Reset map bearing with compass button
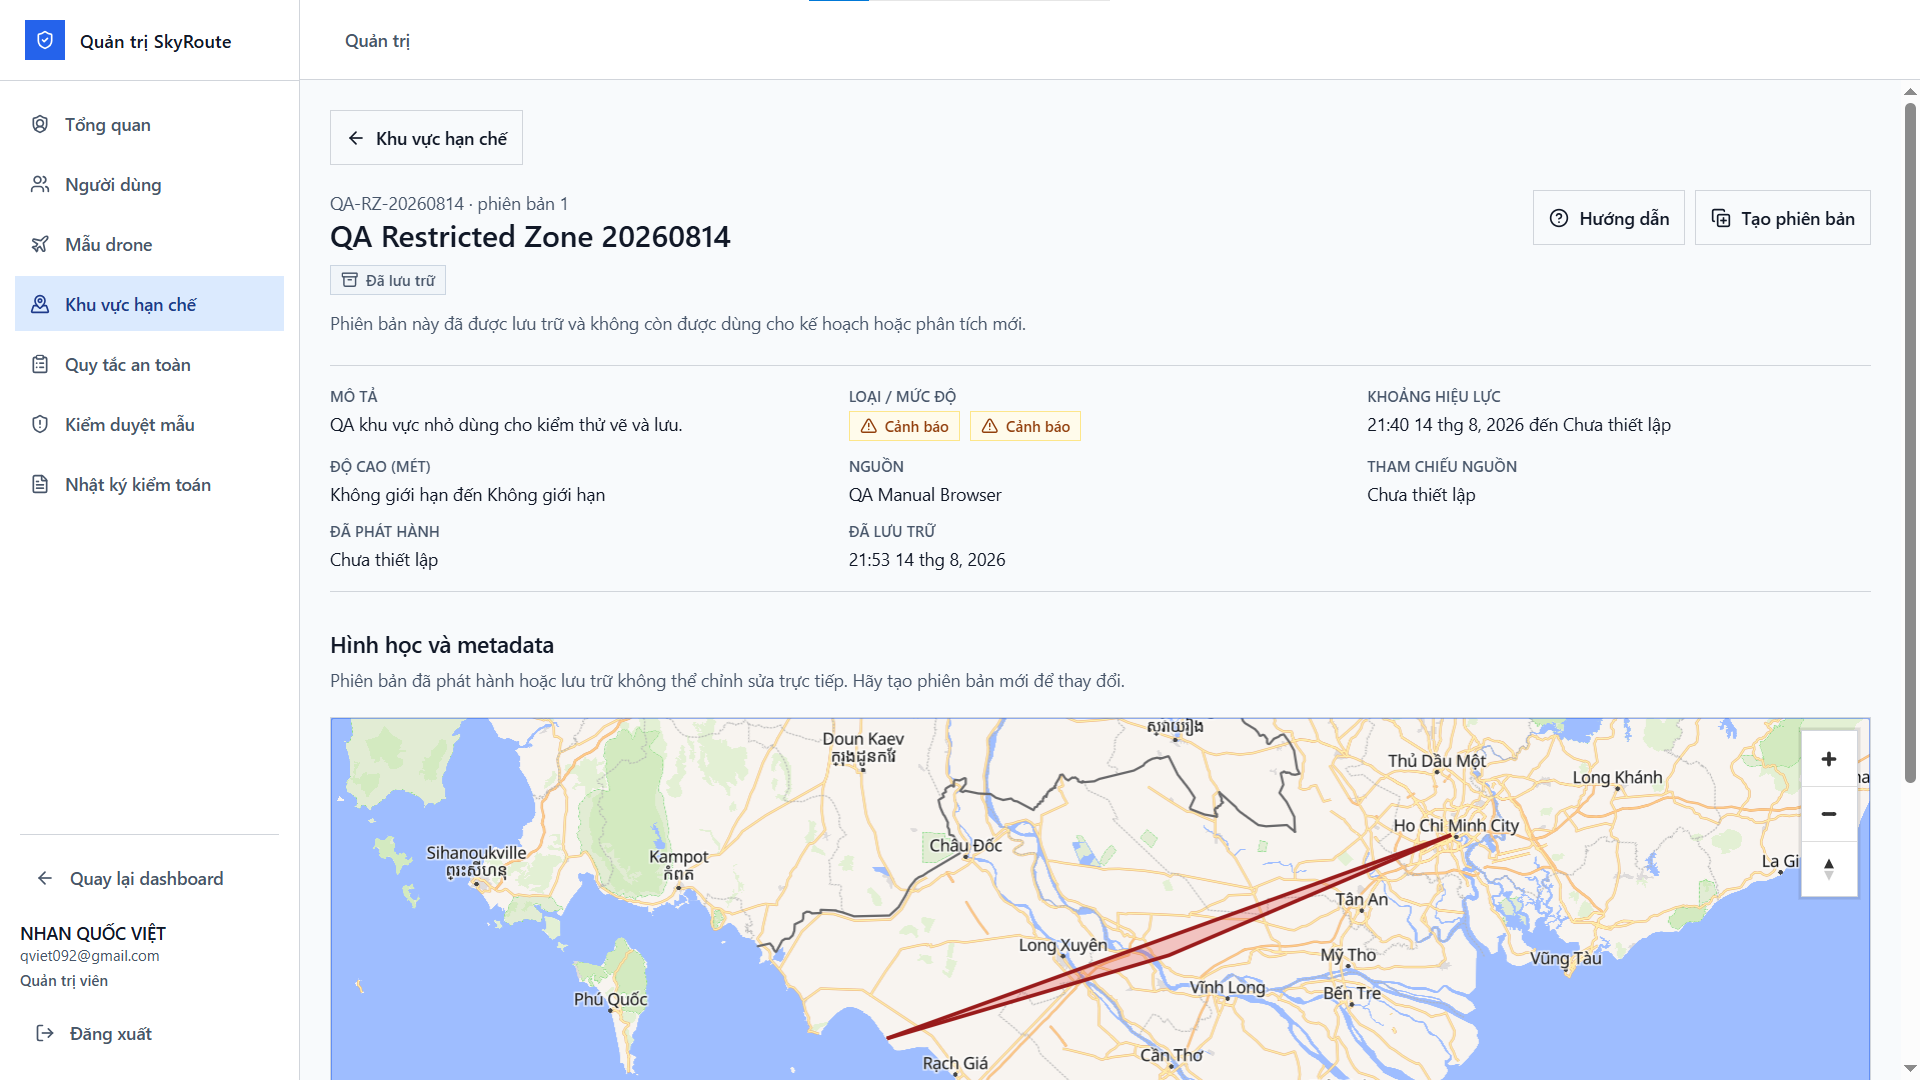This screenshot has width=1920, height=1080. coord(1829,869)
